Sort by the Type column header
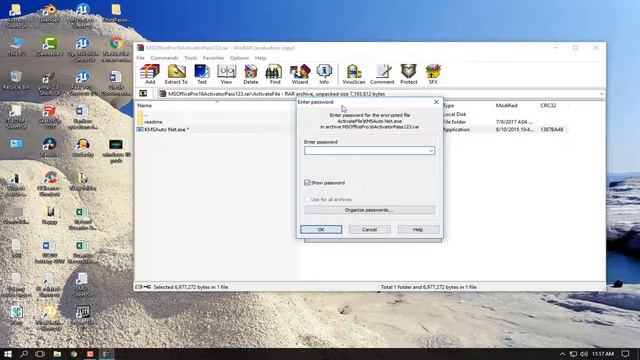 [x=449, y=105]
